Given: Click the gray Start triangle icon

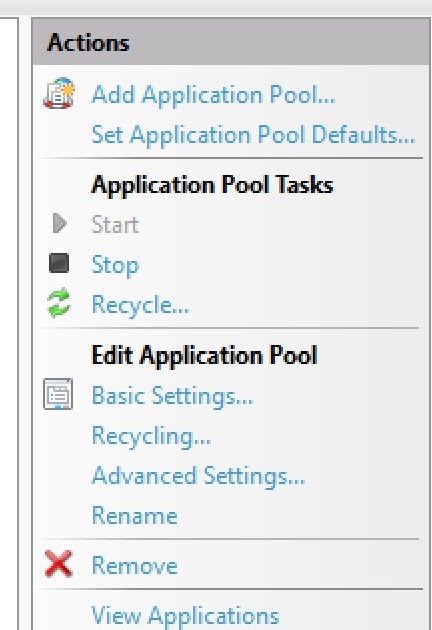Looking at the screenshot, I should 59,223.
